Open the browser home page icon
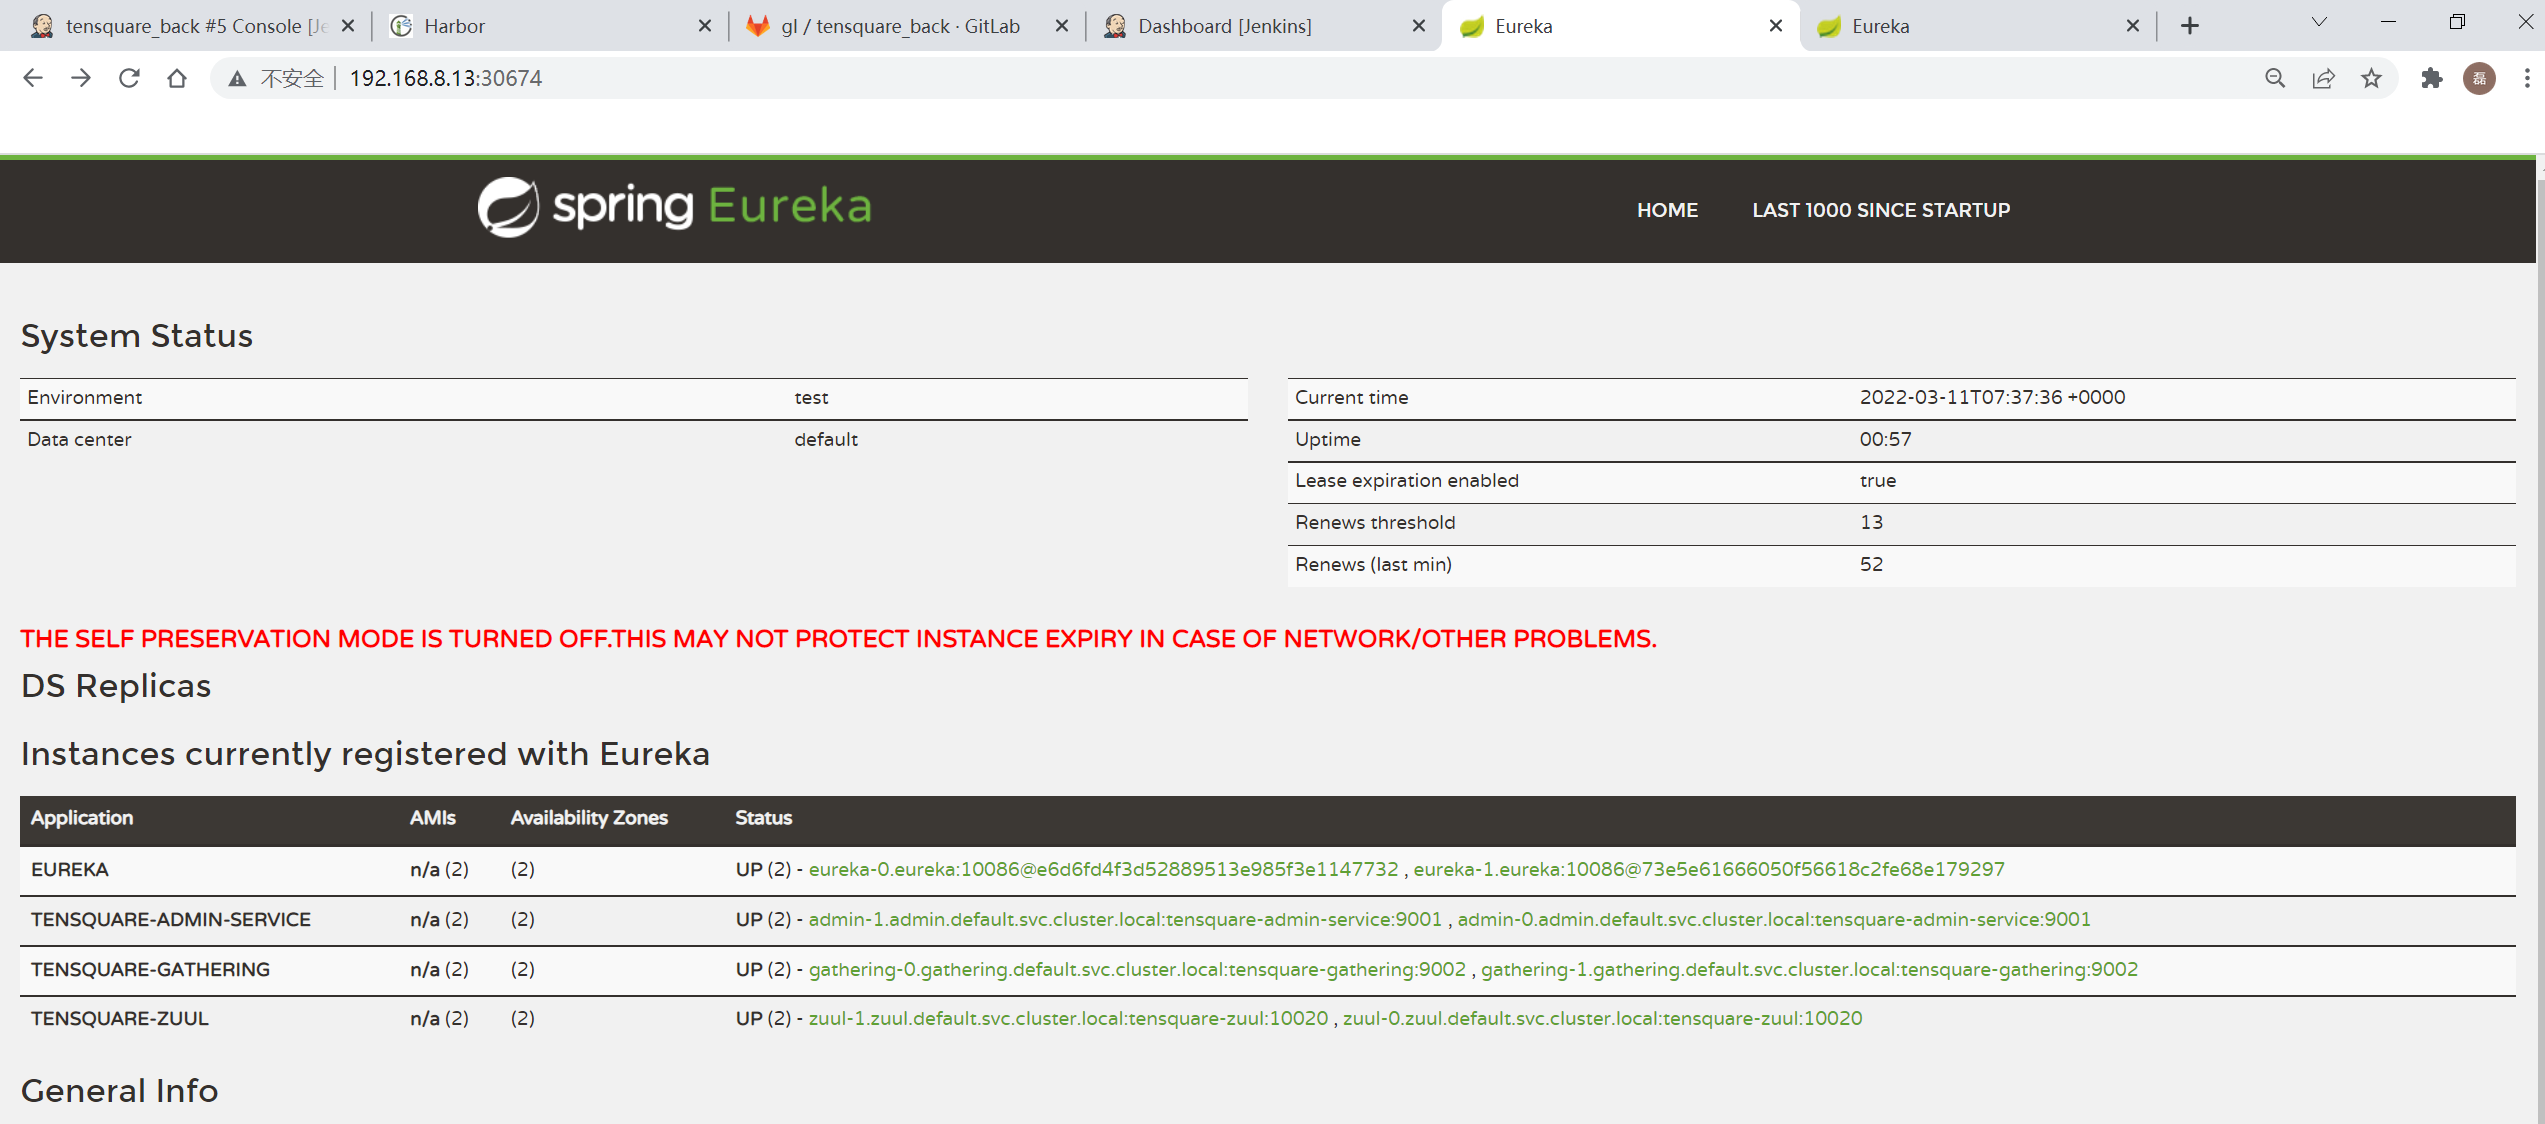Screen dimensions: 2545x1124 (177, 78)
